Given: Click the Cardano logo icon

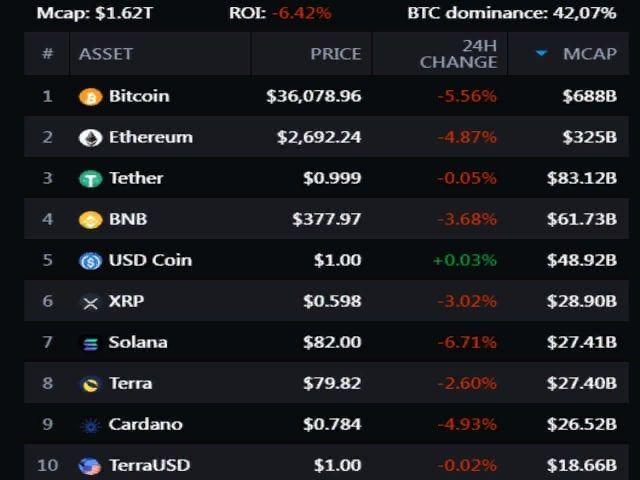Looking at the screenshot, I should tap(91, 425).
